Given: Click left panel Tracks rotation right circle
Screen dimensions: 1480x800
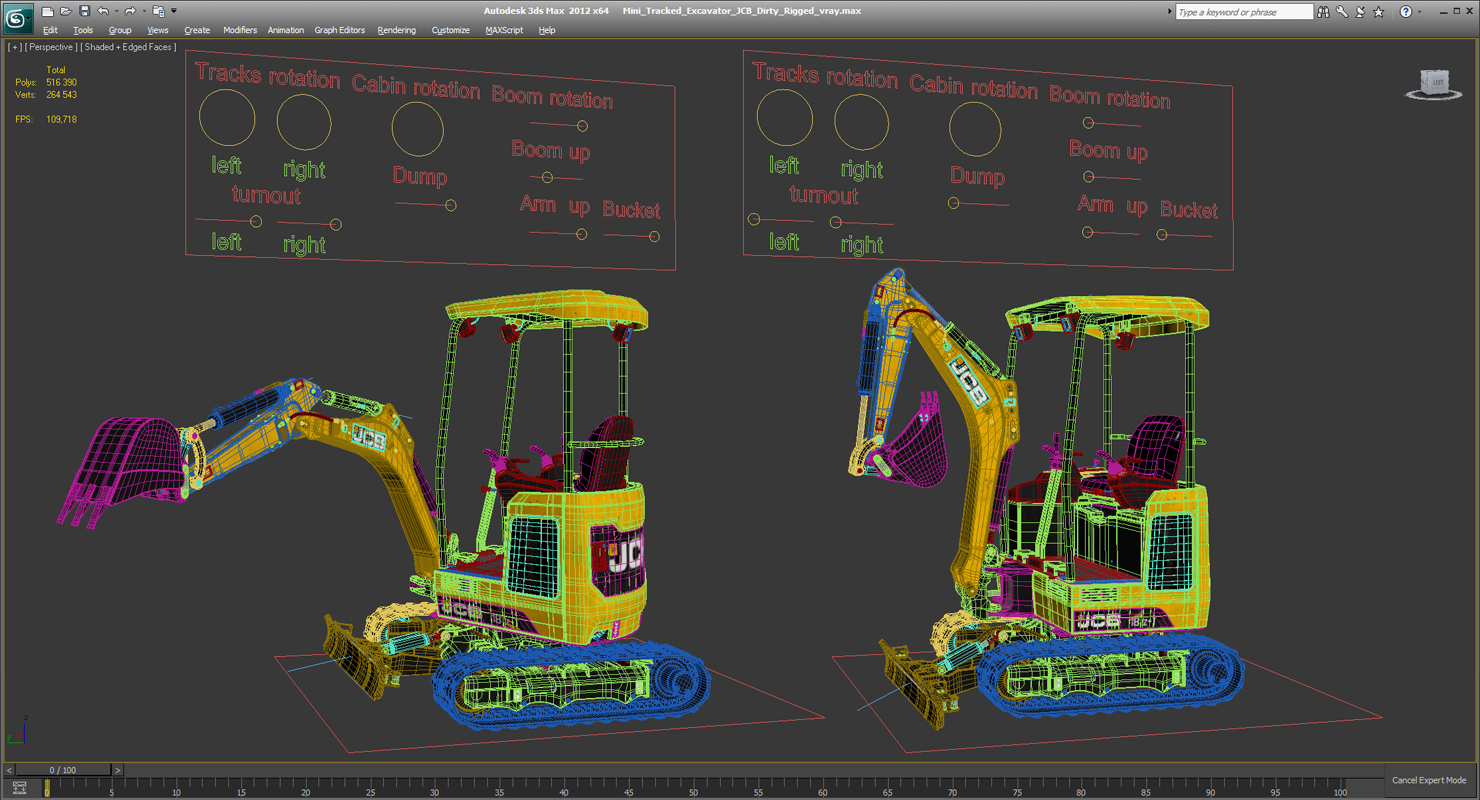Looking at the screenshot, I should click(x=304, y=122).
